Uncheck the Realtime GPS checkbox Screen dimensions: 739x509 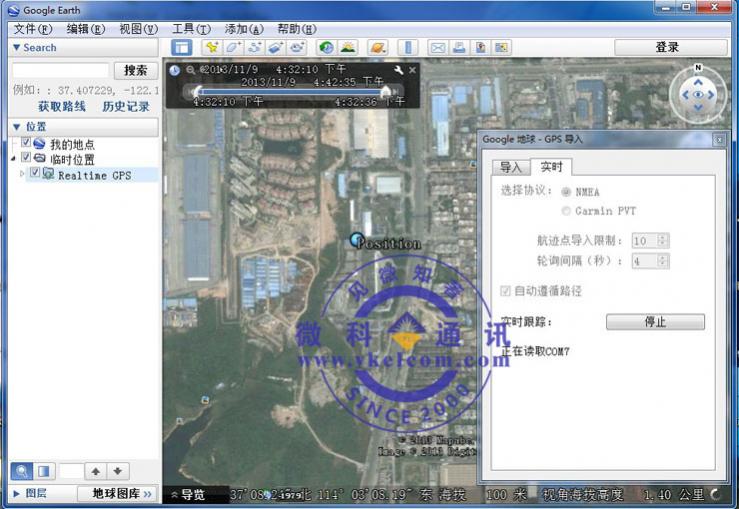click(x=35, y=174)
